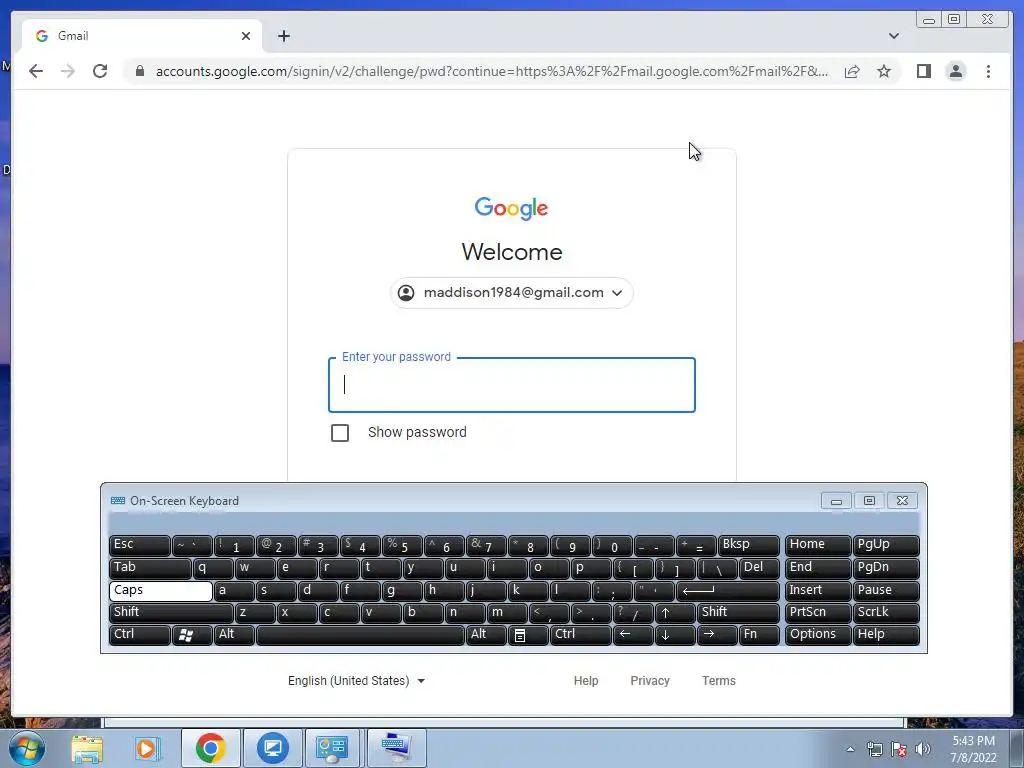Image resolution: width=1024 pixels, height=768 pixels.
Task: Reload the page in Chrome
Action: coord(100,71)
